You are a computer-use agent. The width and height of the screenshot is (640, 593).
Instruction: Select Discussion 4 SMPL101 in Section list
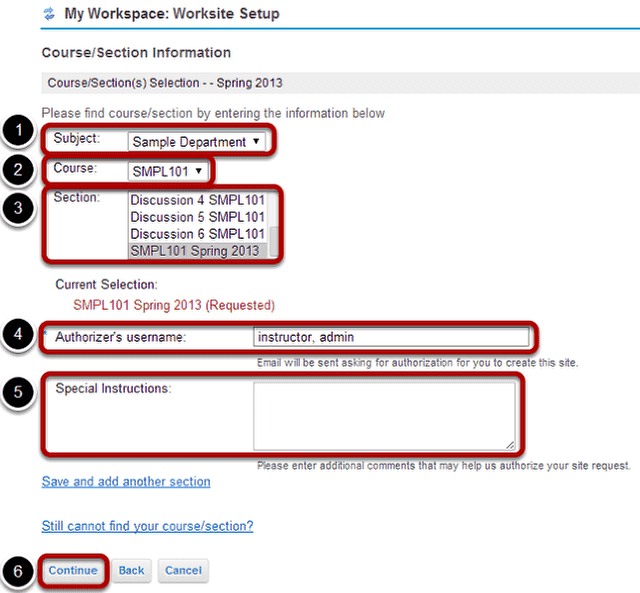tap(198, 200)
